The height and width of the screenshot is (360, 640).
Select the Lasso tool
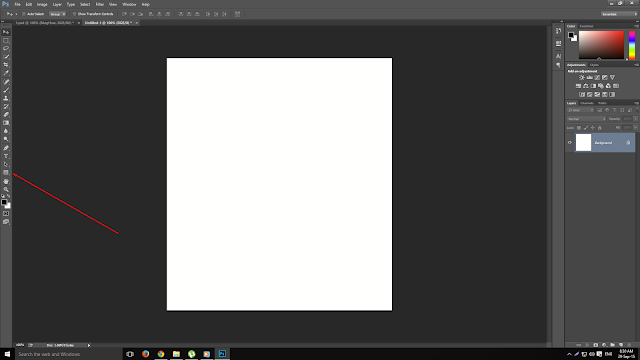click(6, 49)
